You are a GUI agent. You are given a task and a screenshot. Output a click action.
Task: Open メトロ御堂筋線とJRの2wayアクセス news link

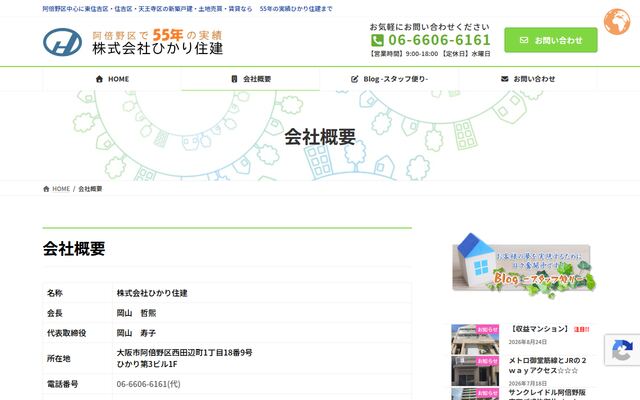(547, 365)
